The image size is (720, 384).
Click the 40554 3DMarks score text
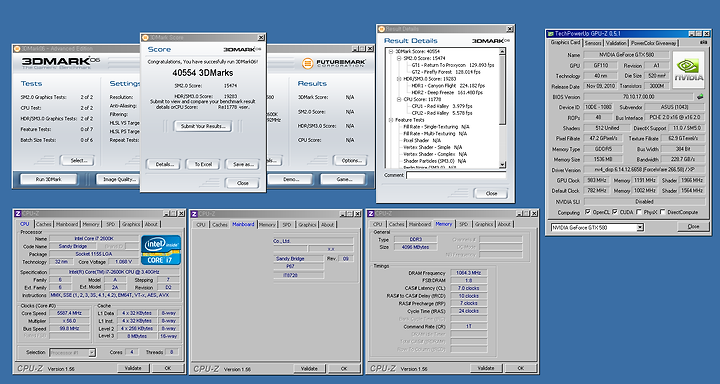(202, 73)
